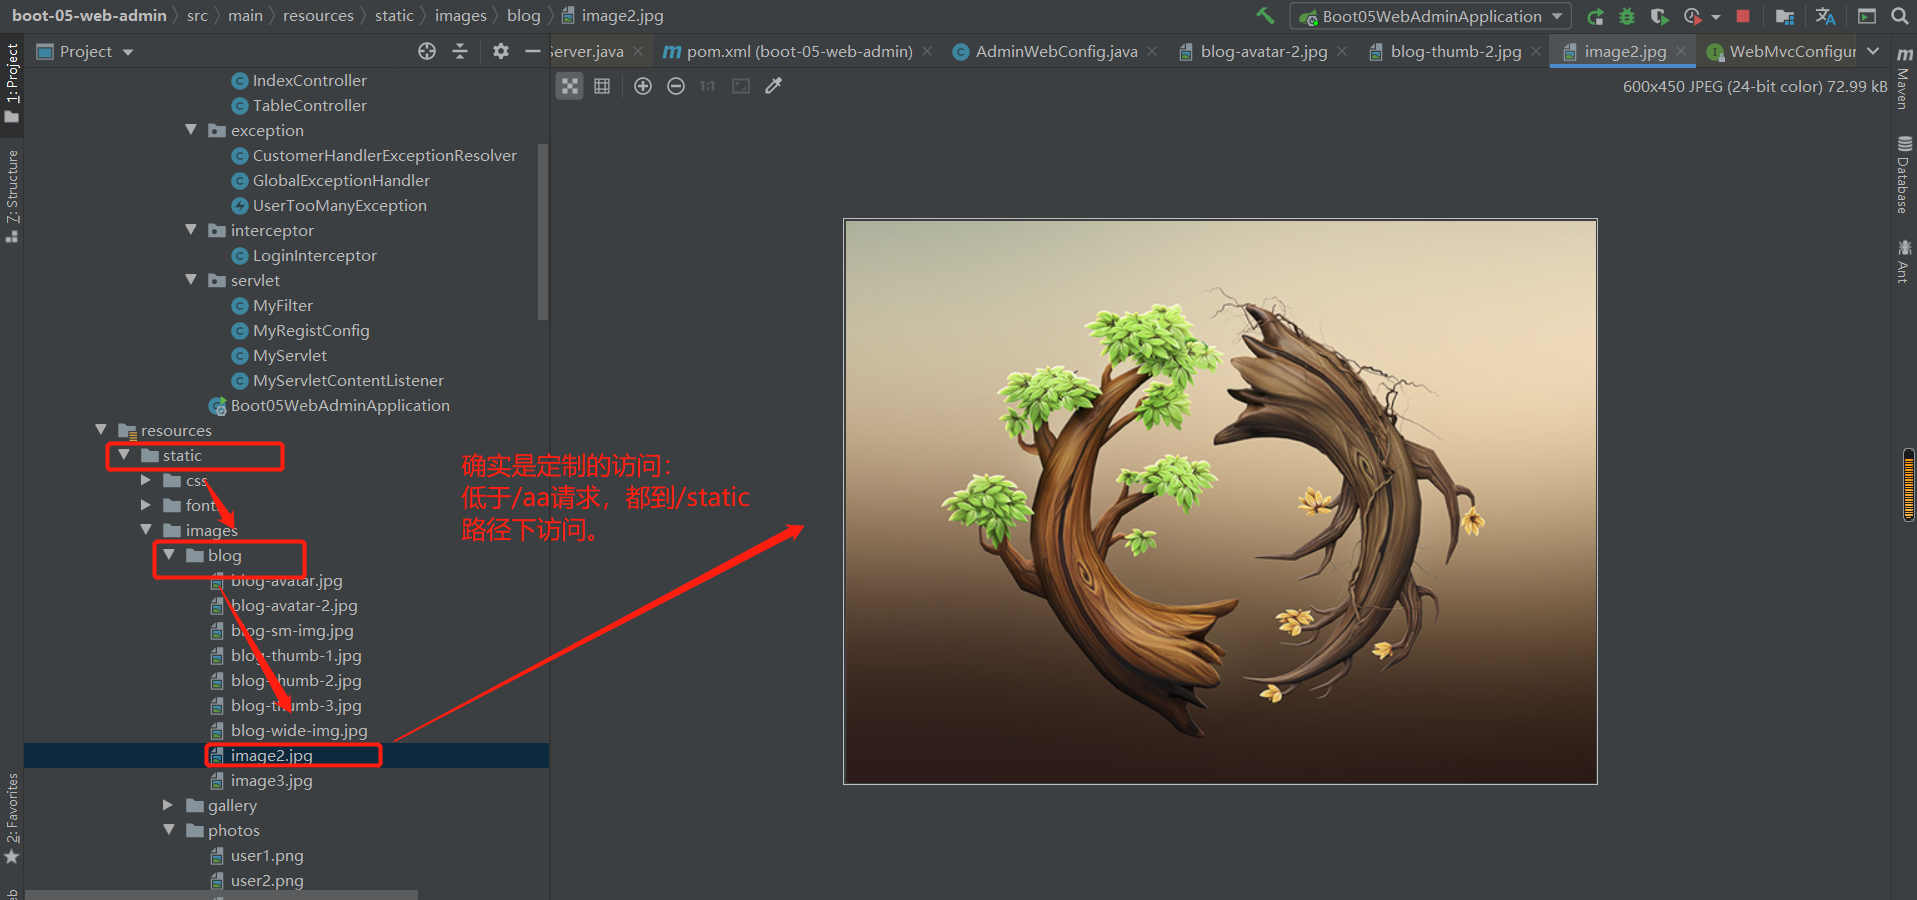Viewport: 1917px width, 900px height.
Task: Select UserTooManyException class
Action: tap(339, 205)
